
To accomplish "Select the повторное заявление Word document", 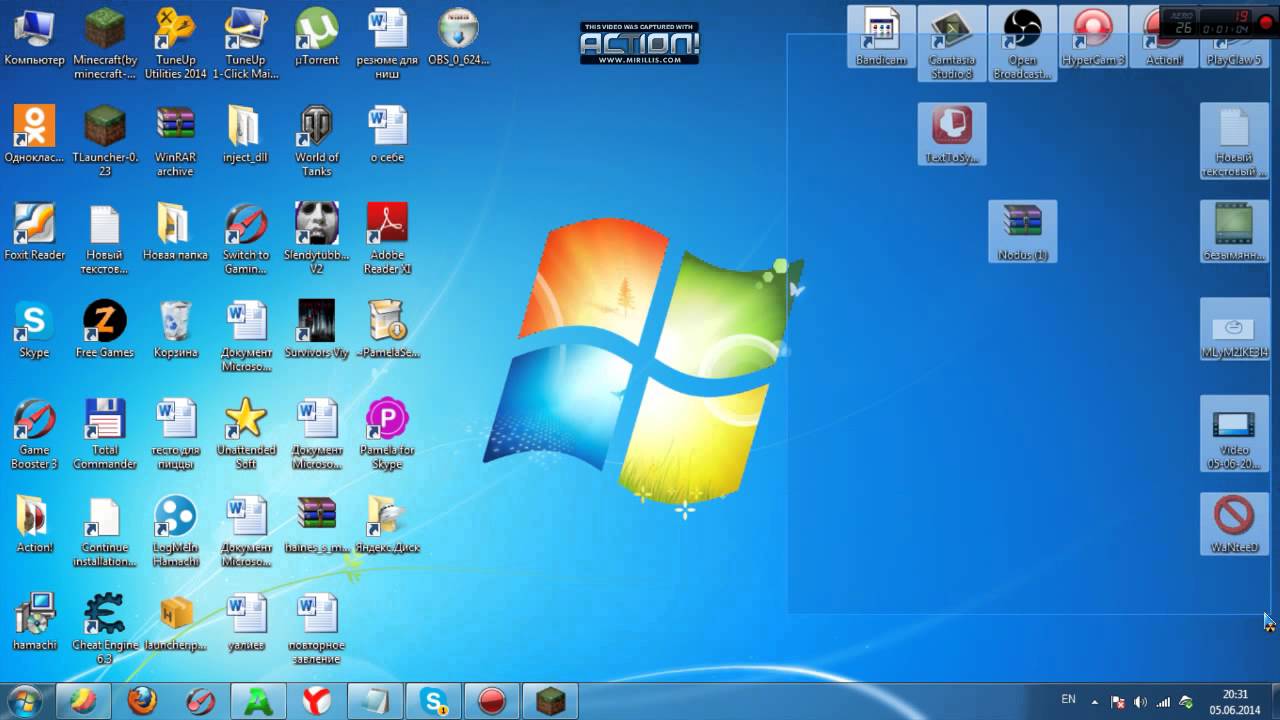I will click(x=317, y=630).
